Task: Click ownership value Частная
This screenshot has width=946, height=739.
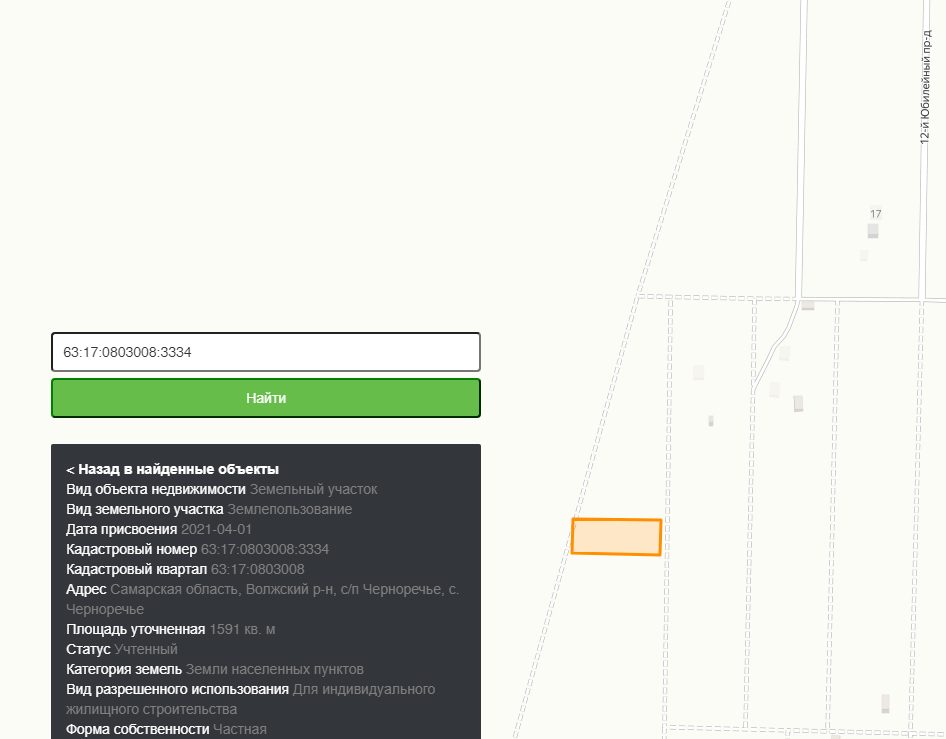Action: (x=240, y=729)
